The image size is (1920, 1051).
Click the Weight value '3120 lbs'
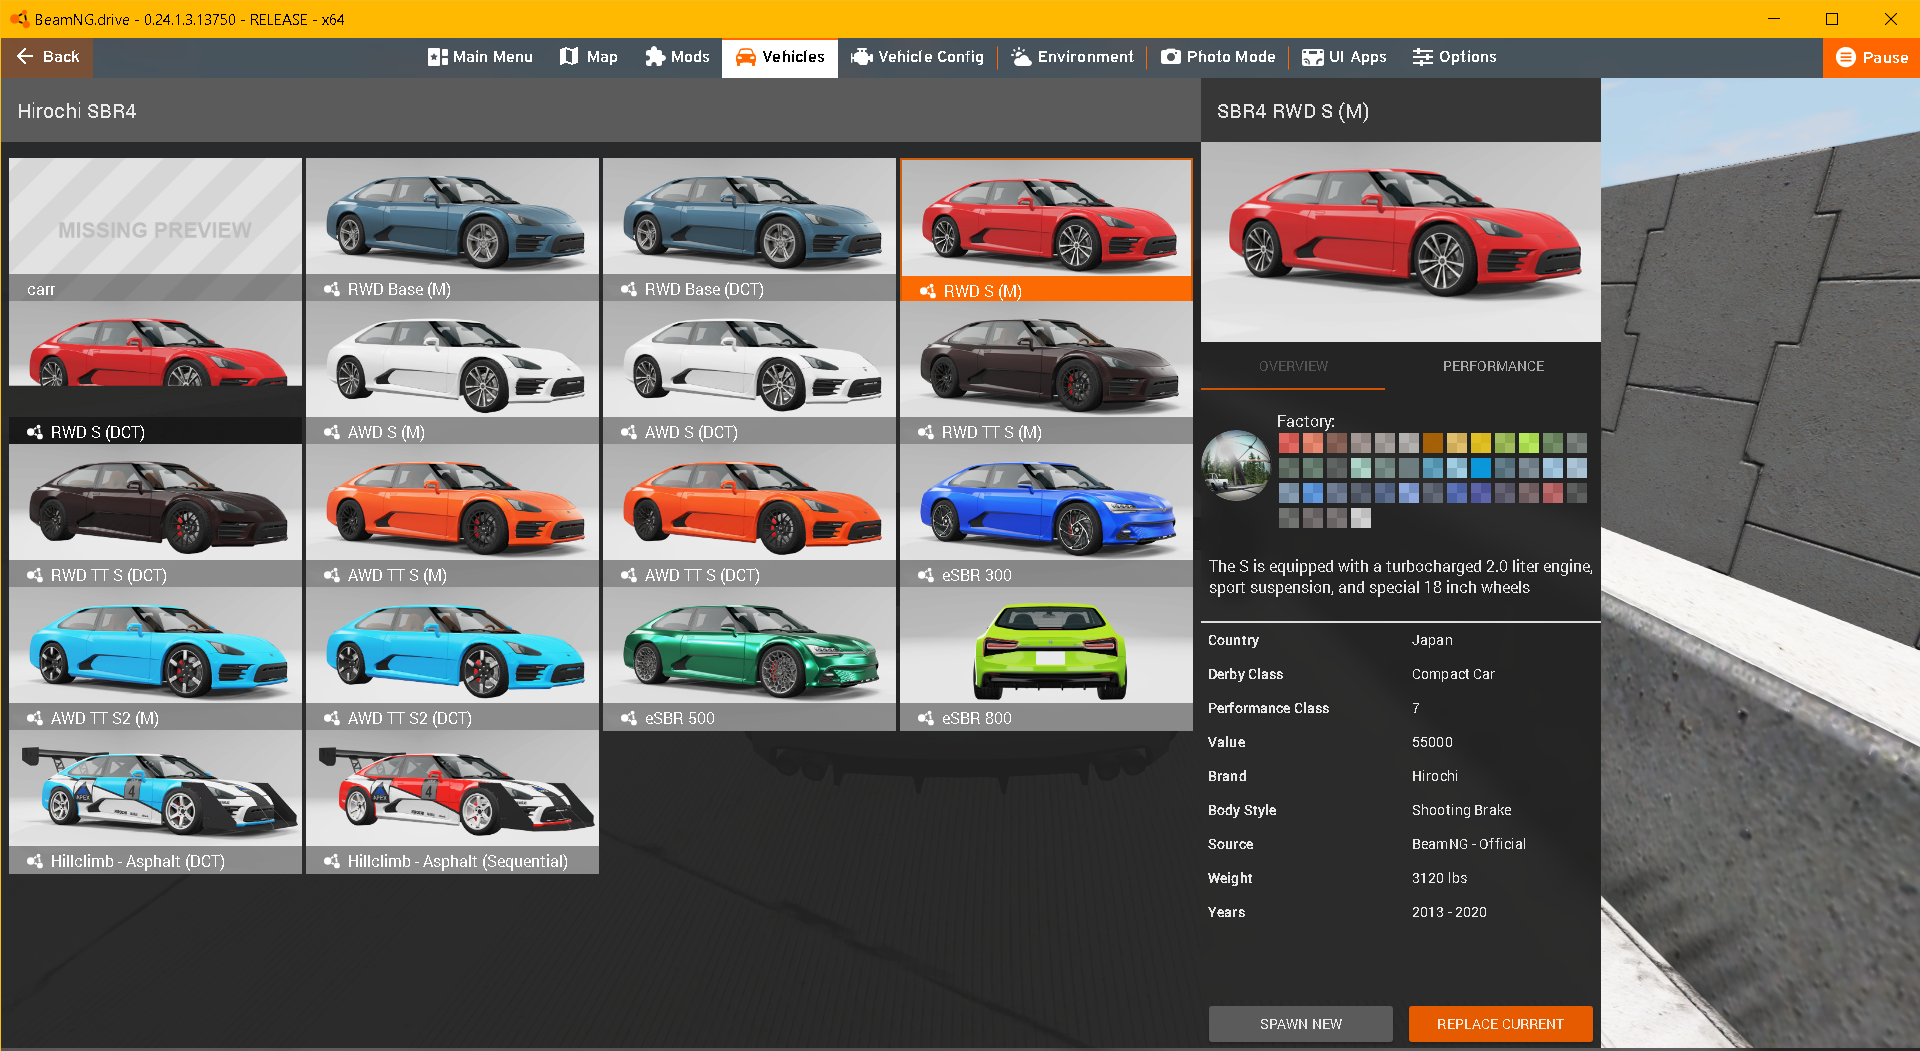[1439, 878]
